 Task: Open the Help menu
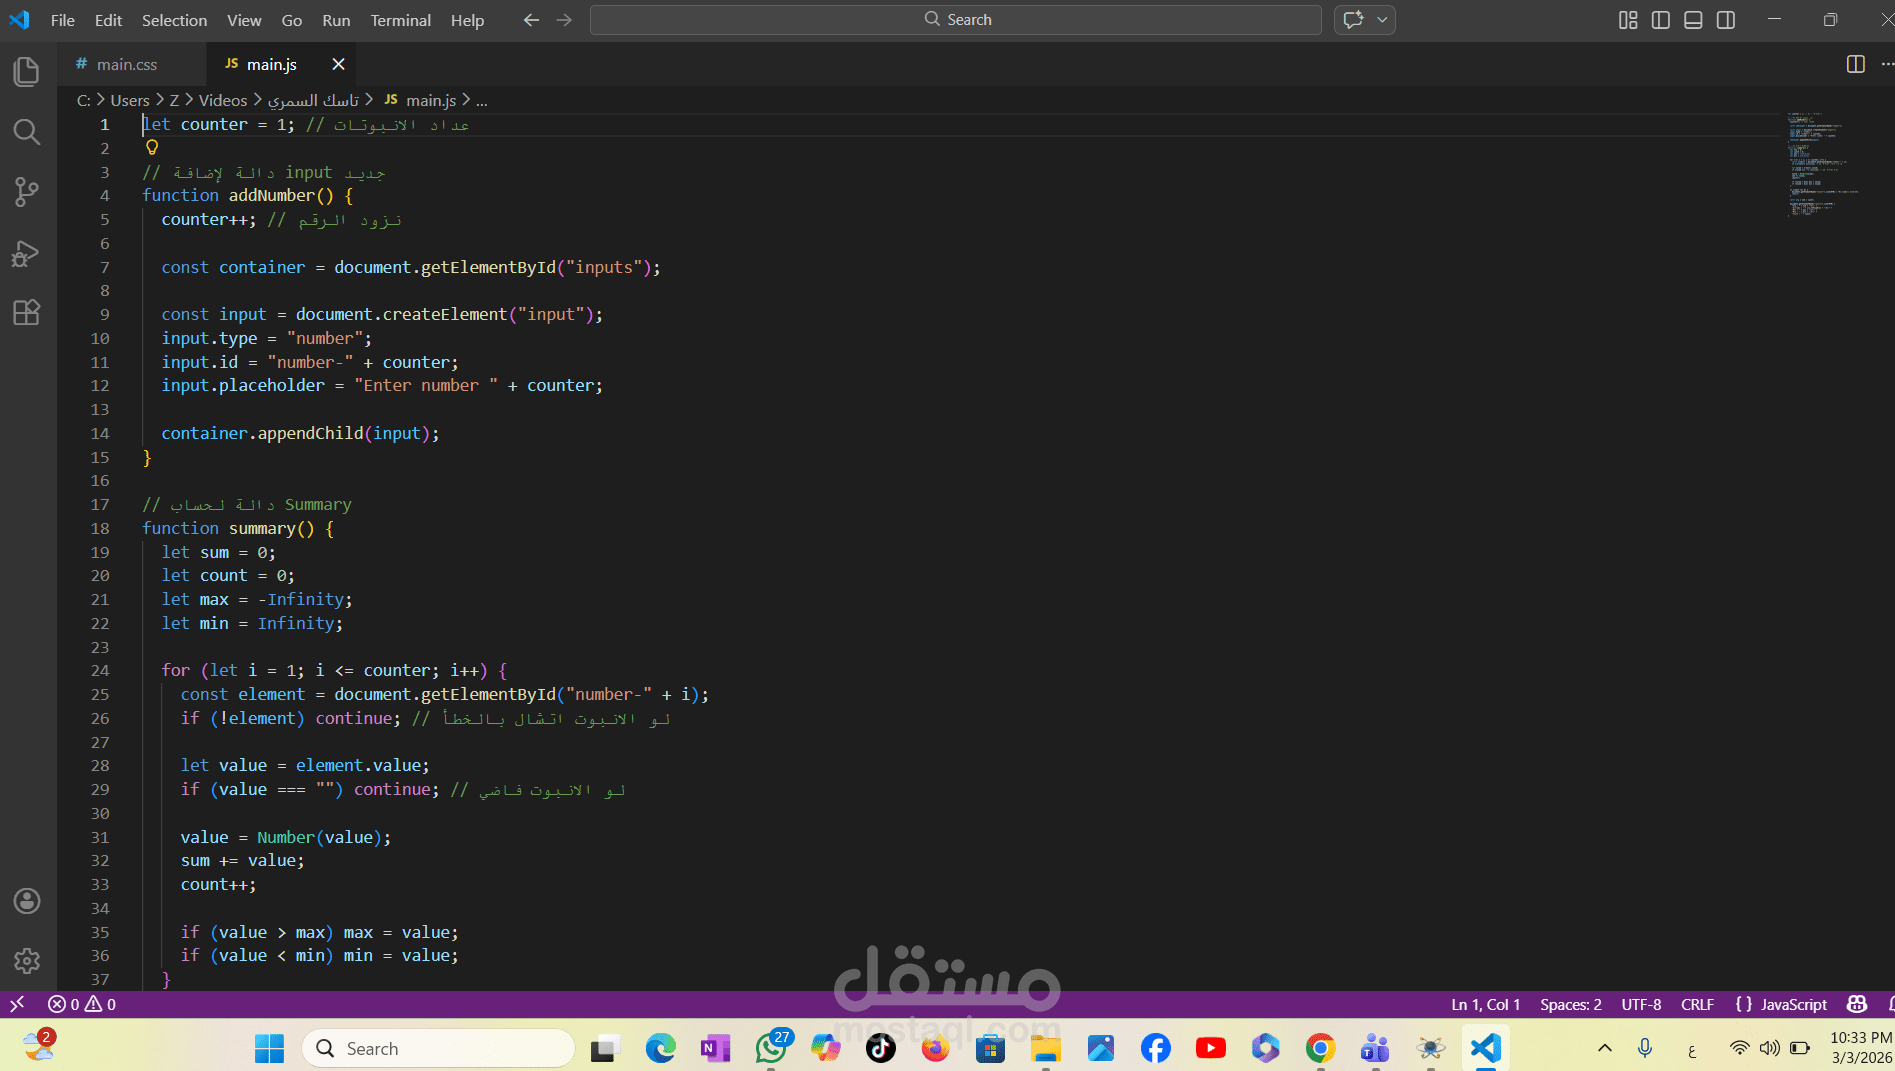(x=467, y=20)
